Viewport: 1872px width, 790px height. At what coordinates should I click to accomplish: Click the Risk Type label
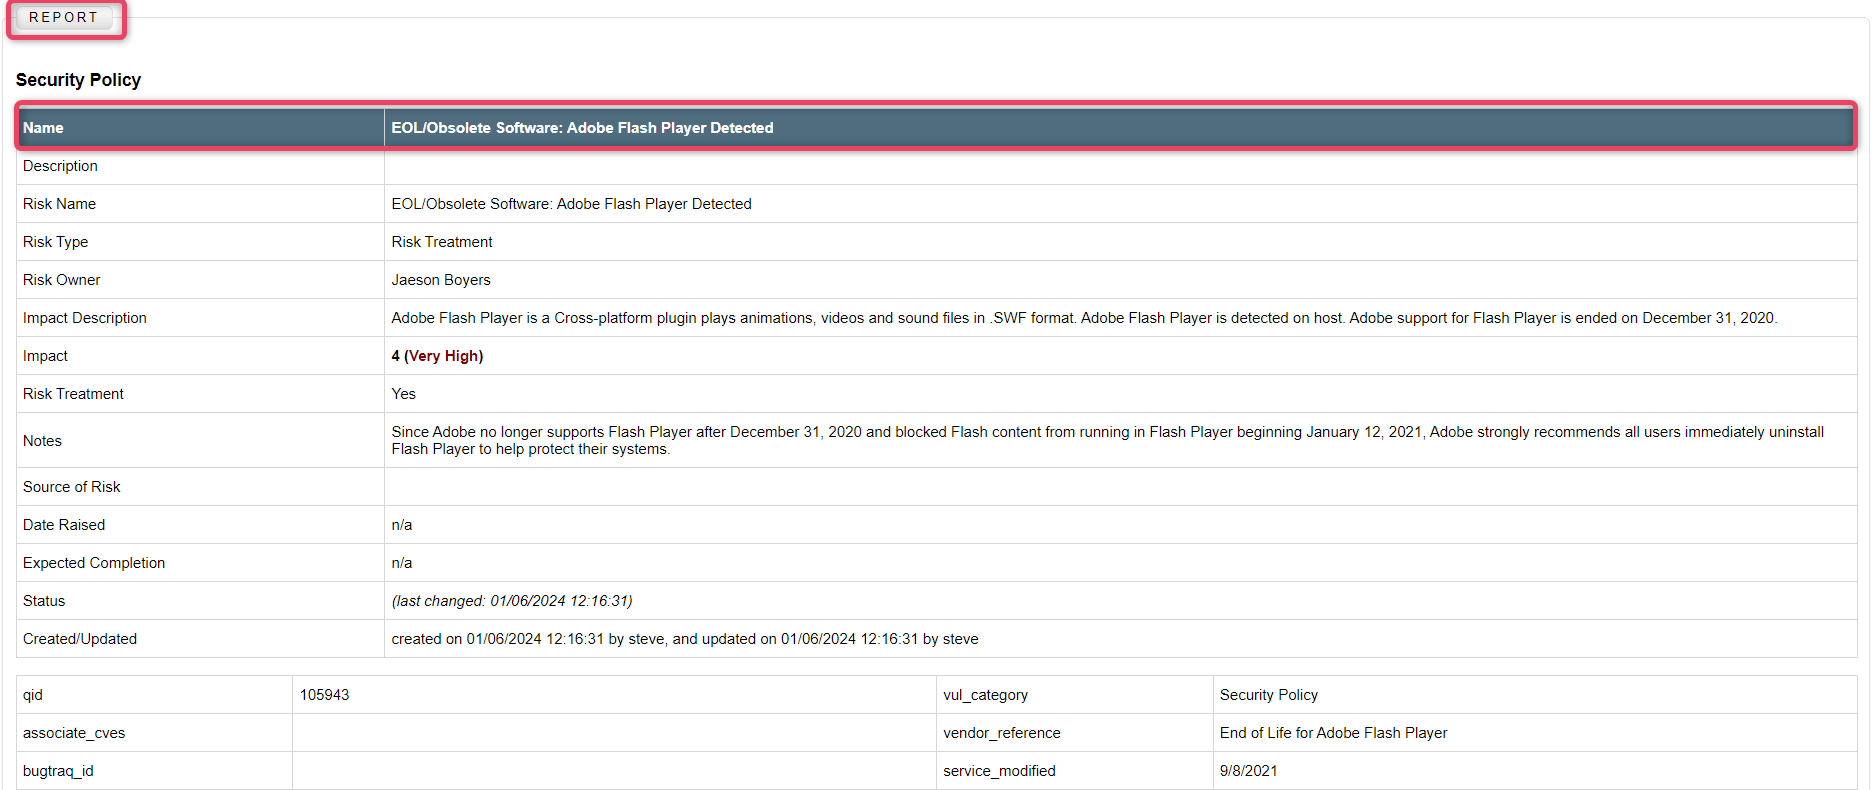55,242
